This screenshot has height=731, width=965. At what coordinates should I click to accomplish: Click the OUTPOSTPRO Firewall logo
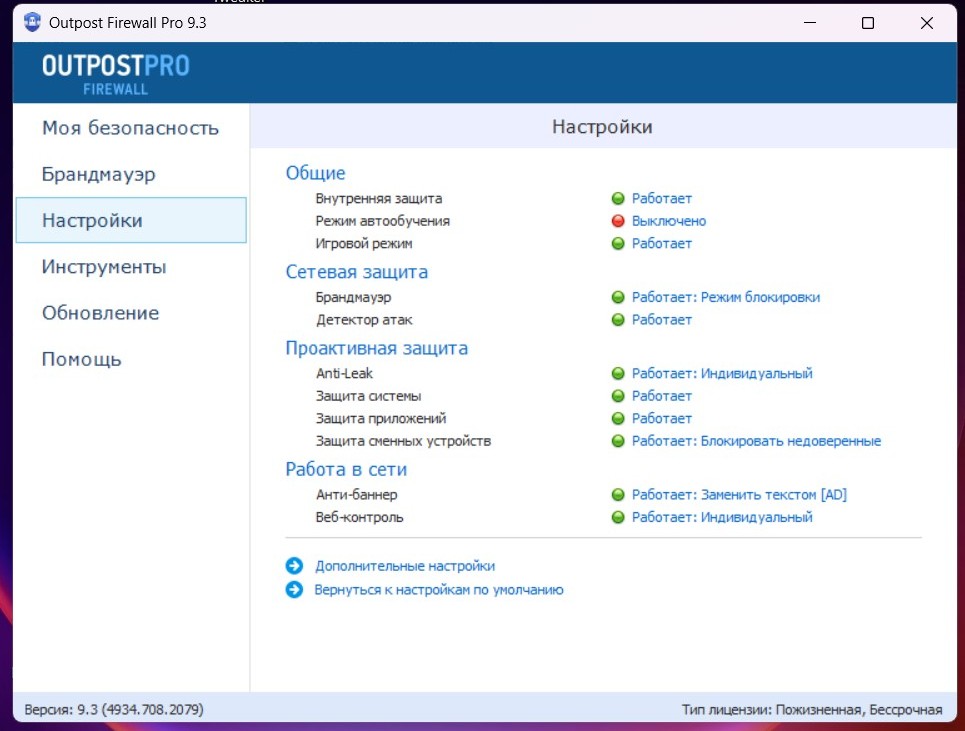click(116, 74)
